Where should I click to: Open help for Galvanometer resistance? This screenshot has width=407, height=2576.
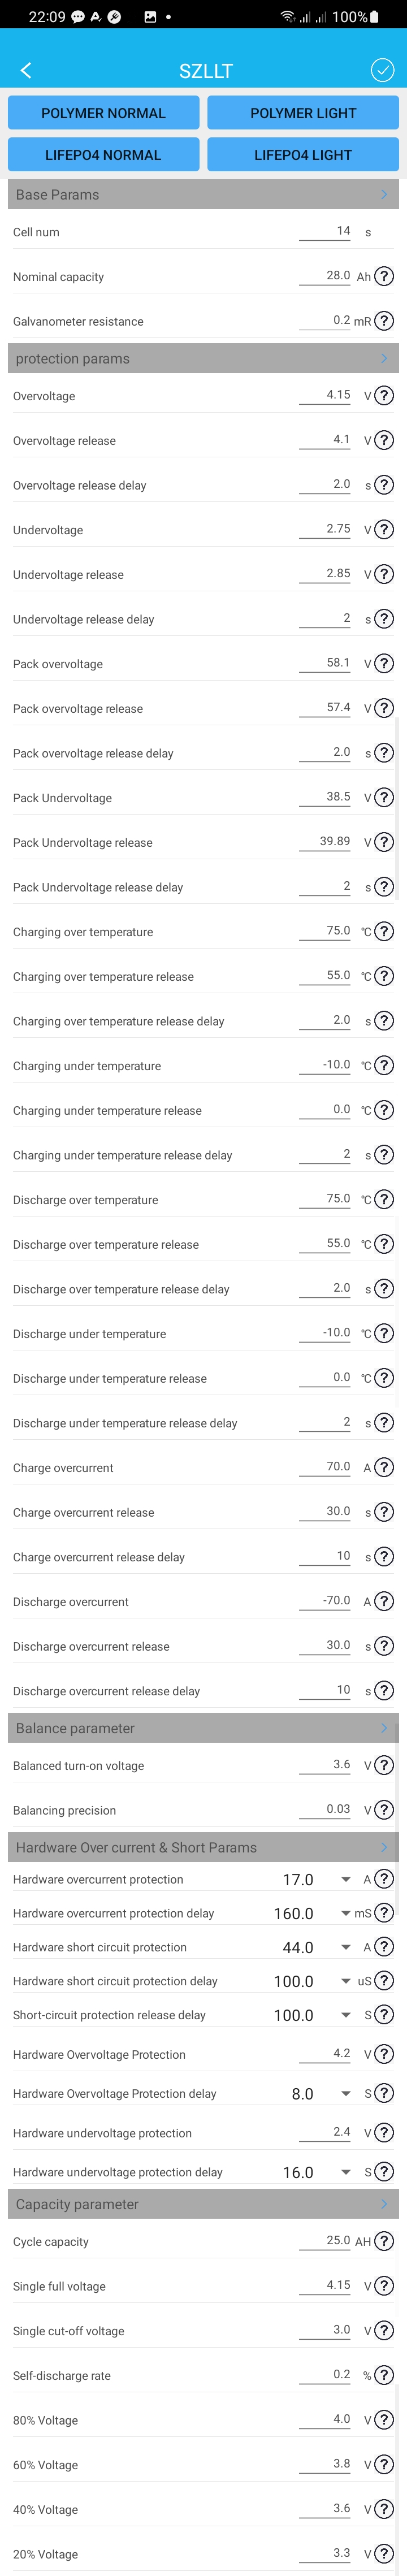384,321
